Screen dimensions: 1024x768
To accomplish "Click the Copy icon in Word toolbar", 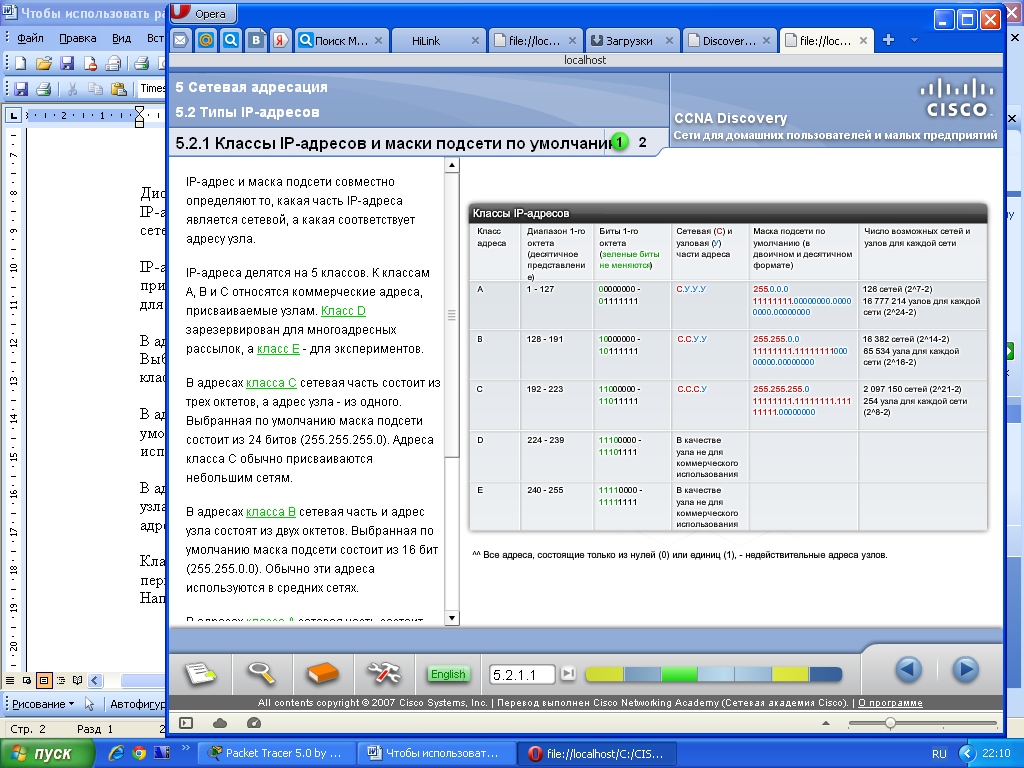I will coord(95,88).
